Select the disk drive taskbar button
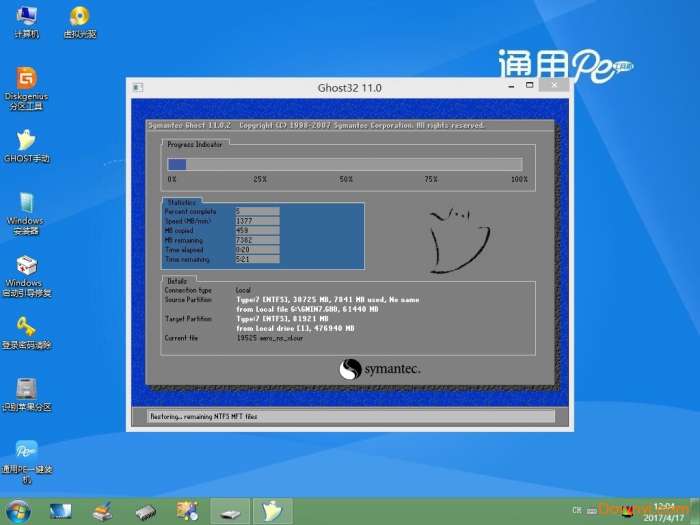 (x=230, y=512)
